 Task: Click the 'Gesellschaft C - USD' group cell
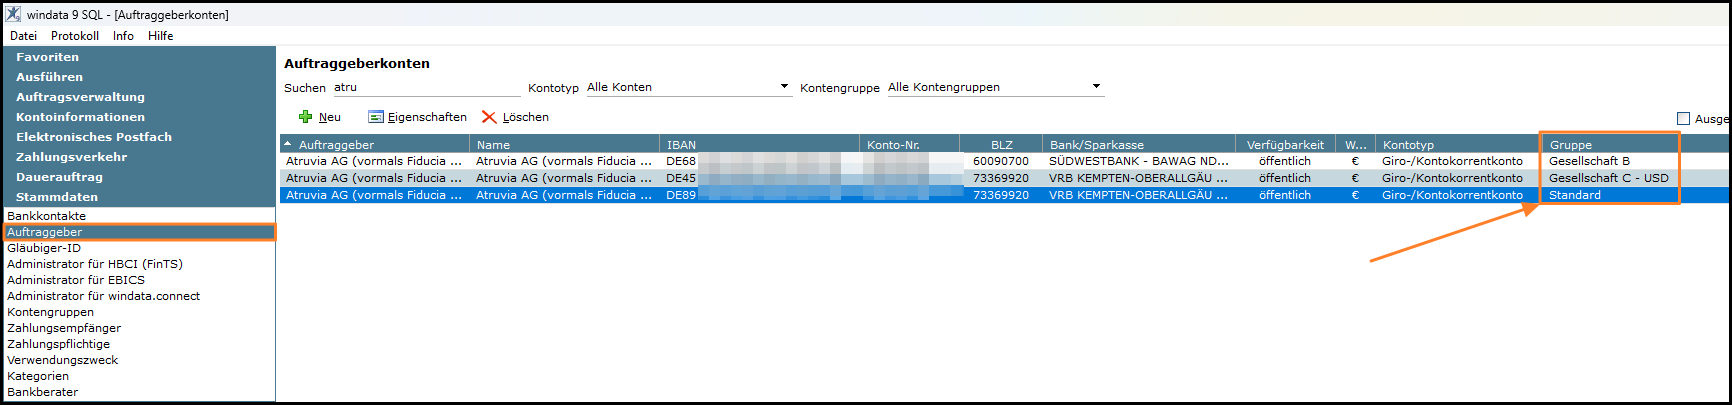[x=1608, y=178]
